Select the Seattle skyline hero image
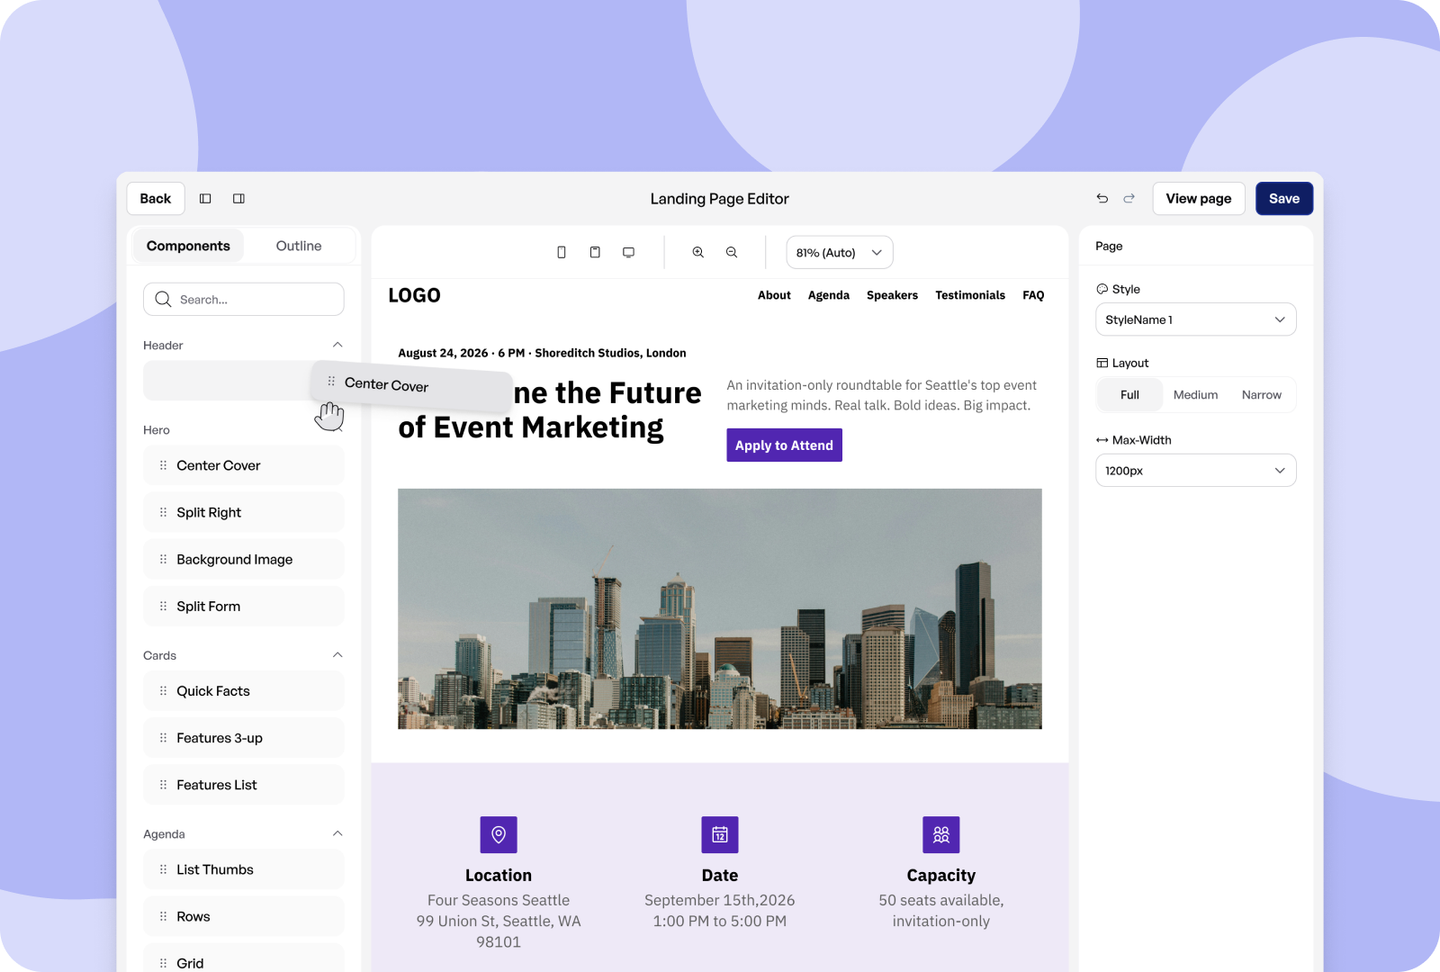The width and height of the screenshot is (1440, 972). tap(720, 609)
